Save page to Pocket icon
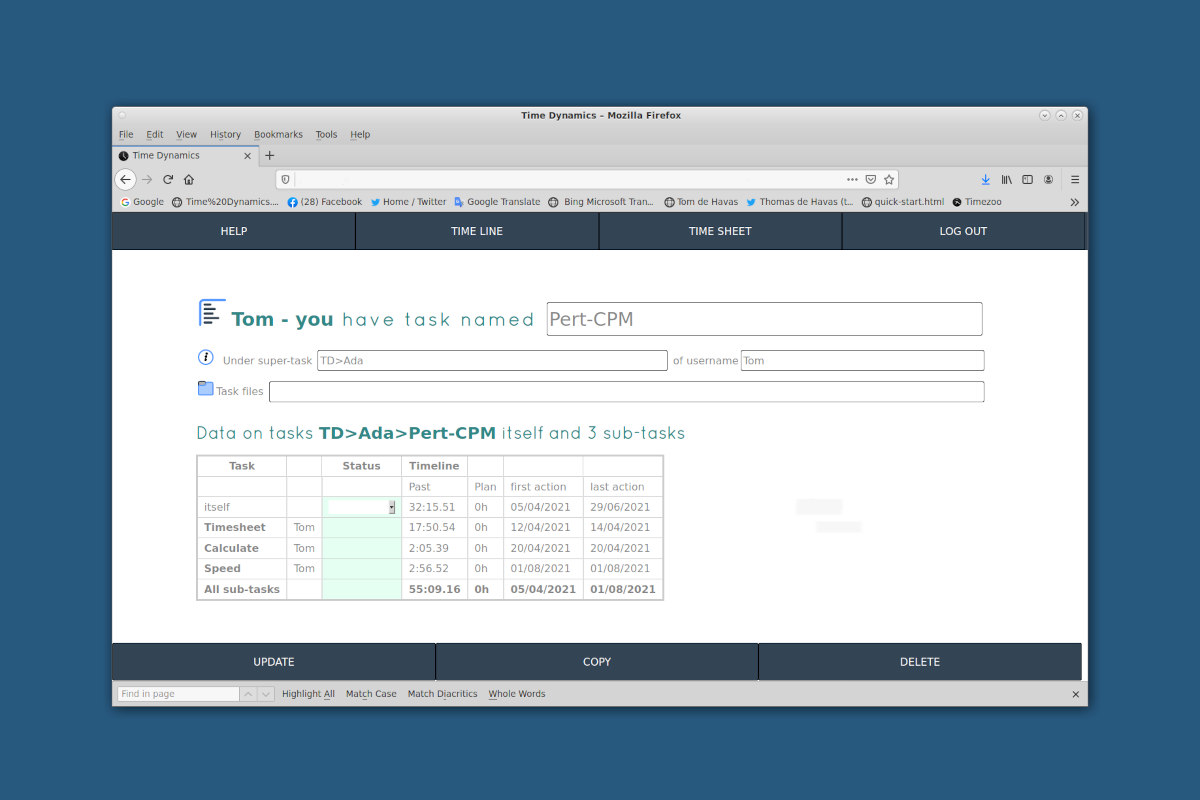The height and width of the screenshot is (800, 1200). (871, 179)
